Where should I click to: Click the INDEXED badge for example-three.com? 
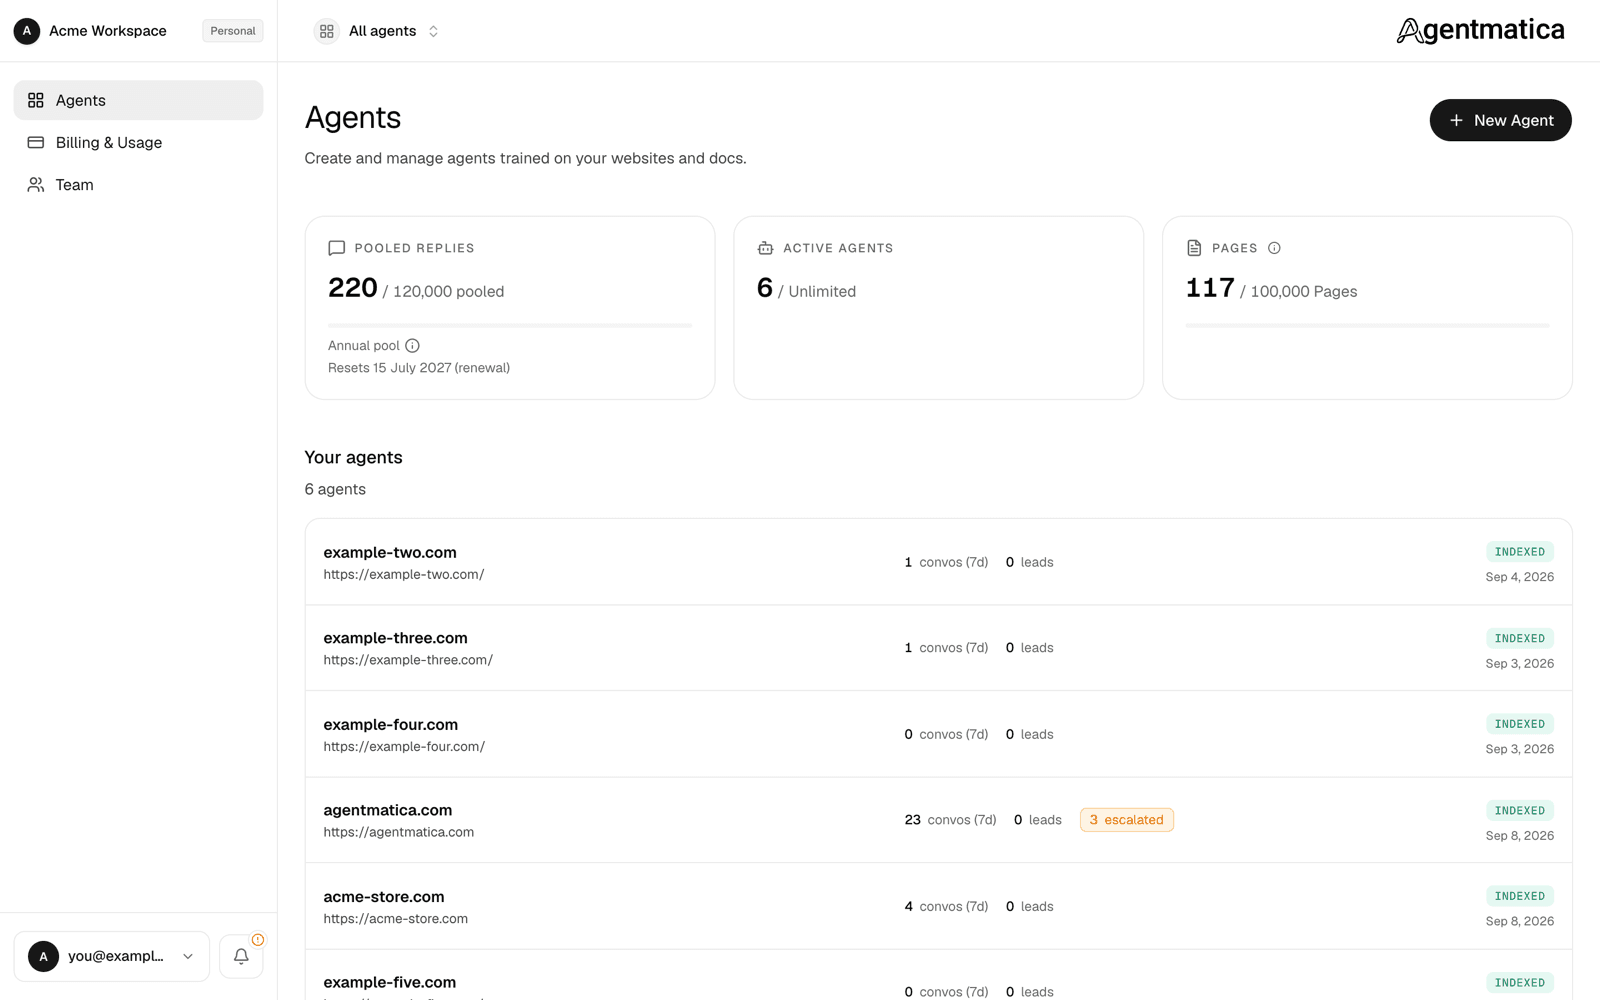[x=1520, y=638]
